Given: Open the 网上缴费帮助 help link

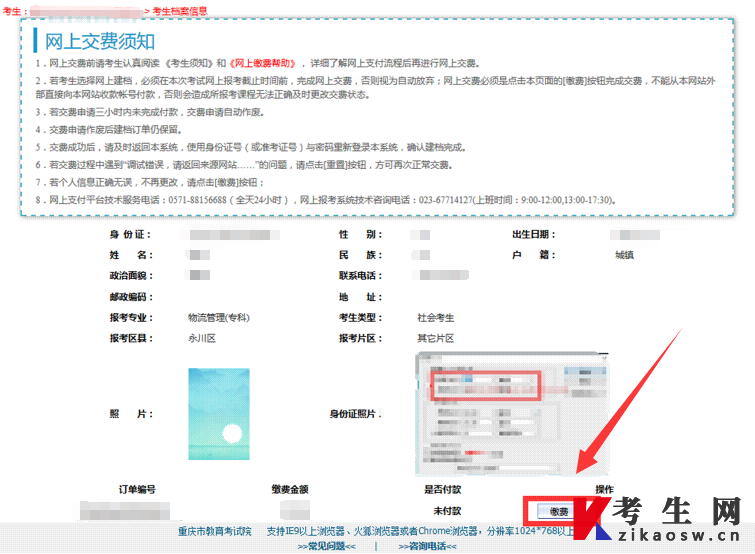Looking at the screenshot, I should click(263, 62).
